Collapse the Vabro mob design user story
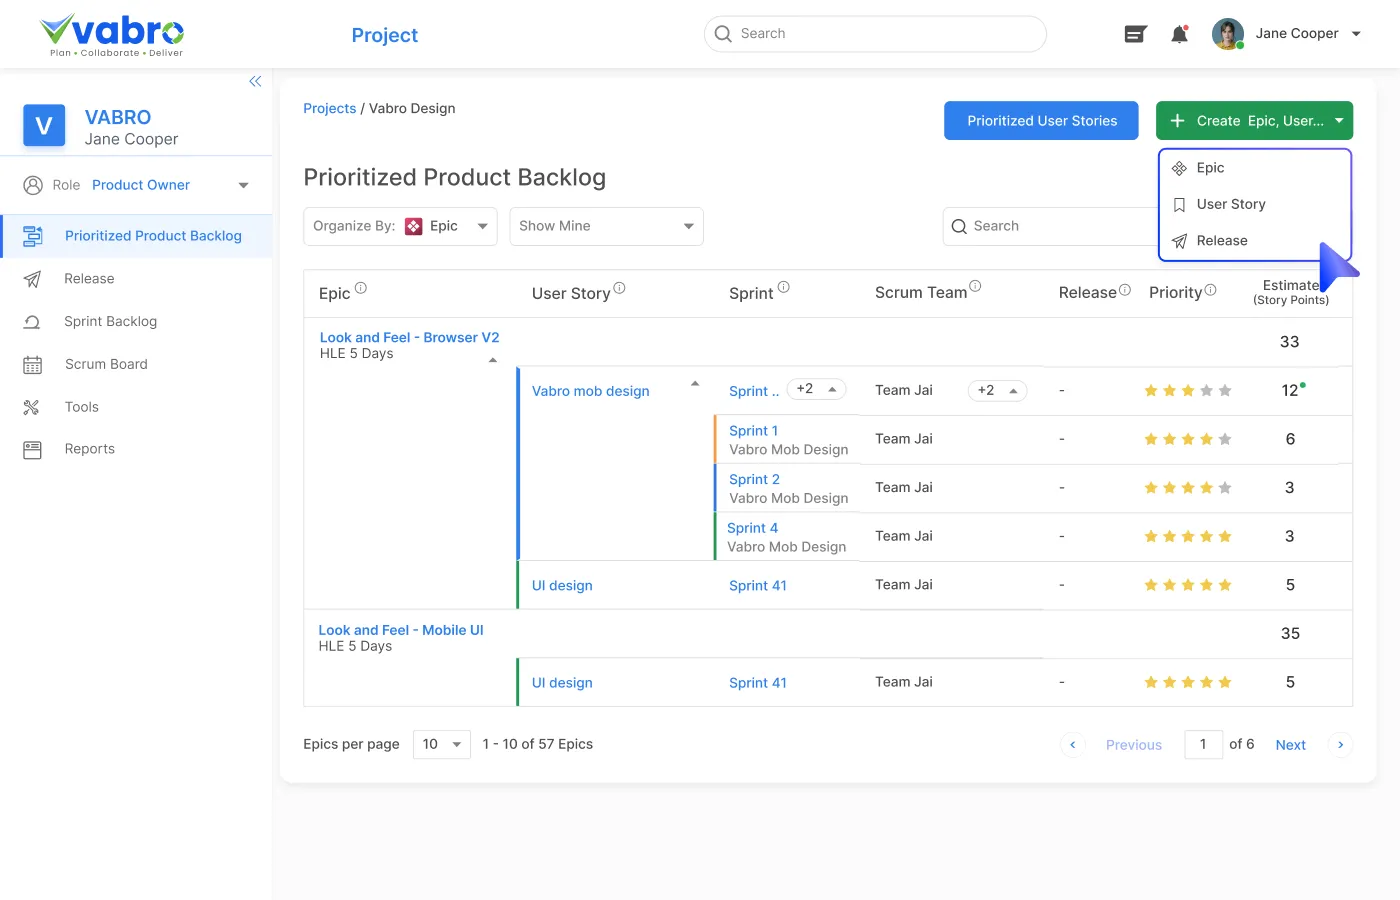This screenshot has width=1400, height=900. pos(694,383)
